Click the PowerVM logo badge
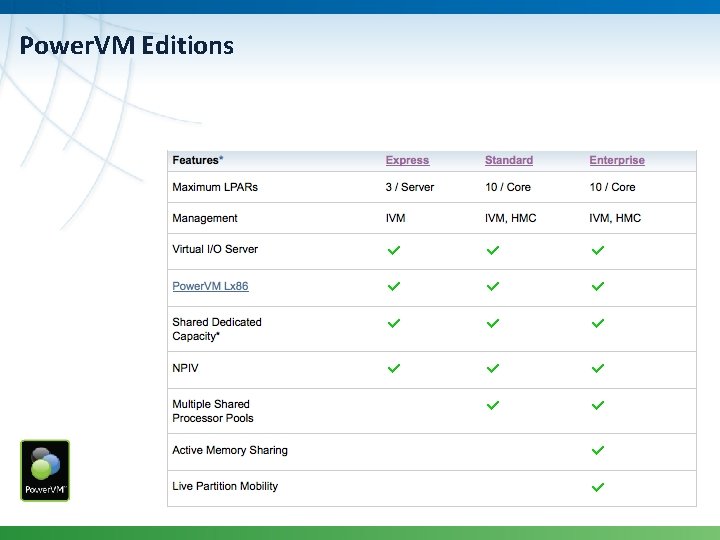The height and width of the screenshot is (540, 720). click(x=45, y=471)
